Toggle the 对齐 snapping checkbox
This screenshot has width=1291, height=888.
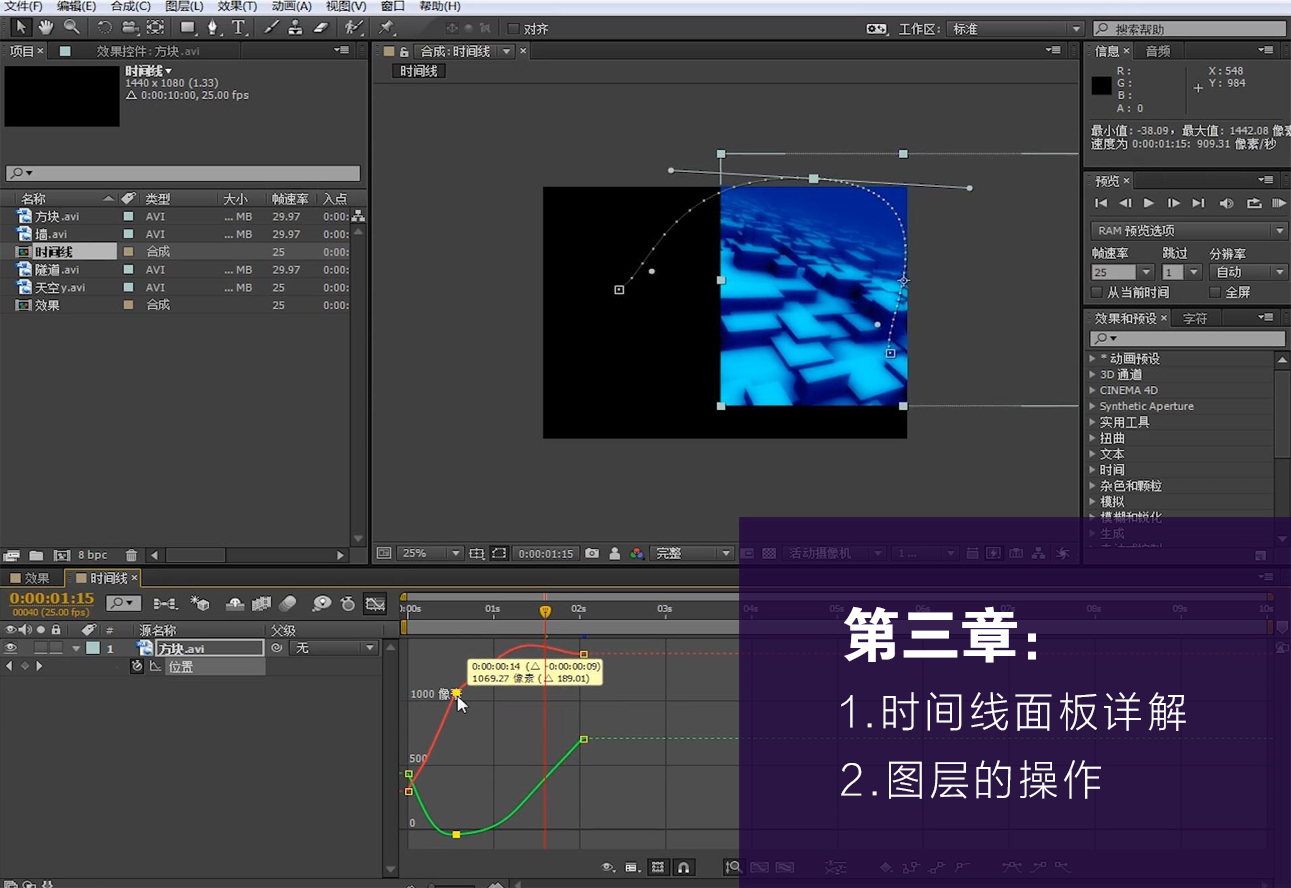click(514, 29)
